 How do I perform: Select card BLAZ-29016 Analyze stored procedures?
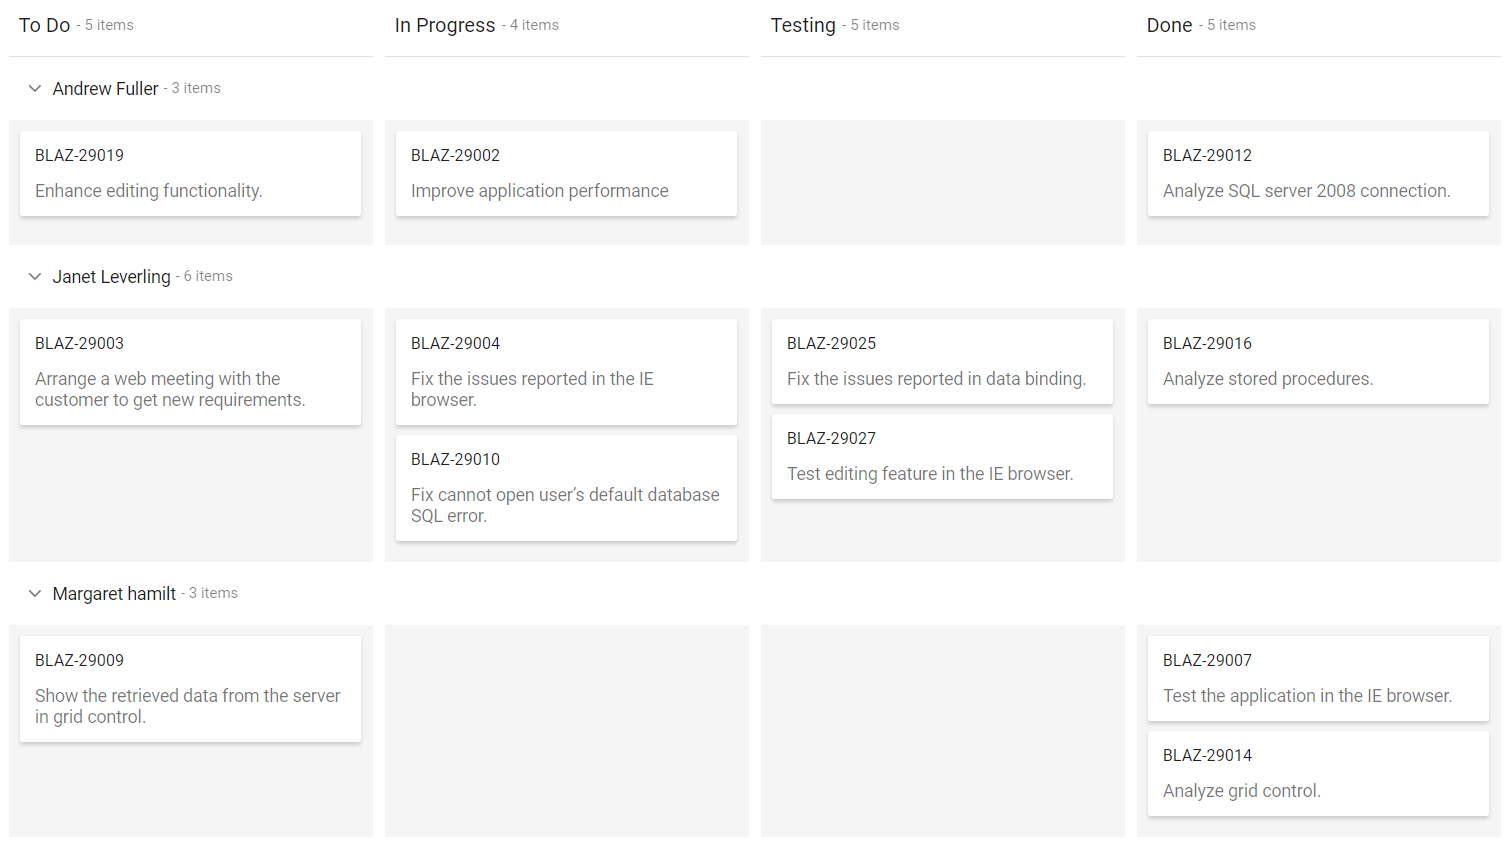(1318, 362)
